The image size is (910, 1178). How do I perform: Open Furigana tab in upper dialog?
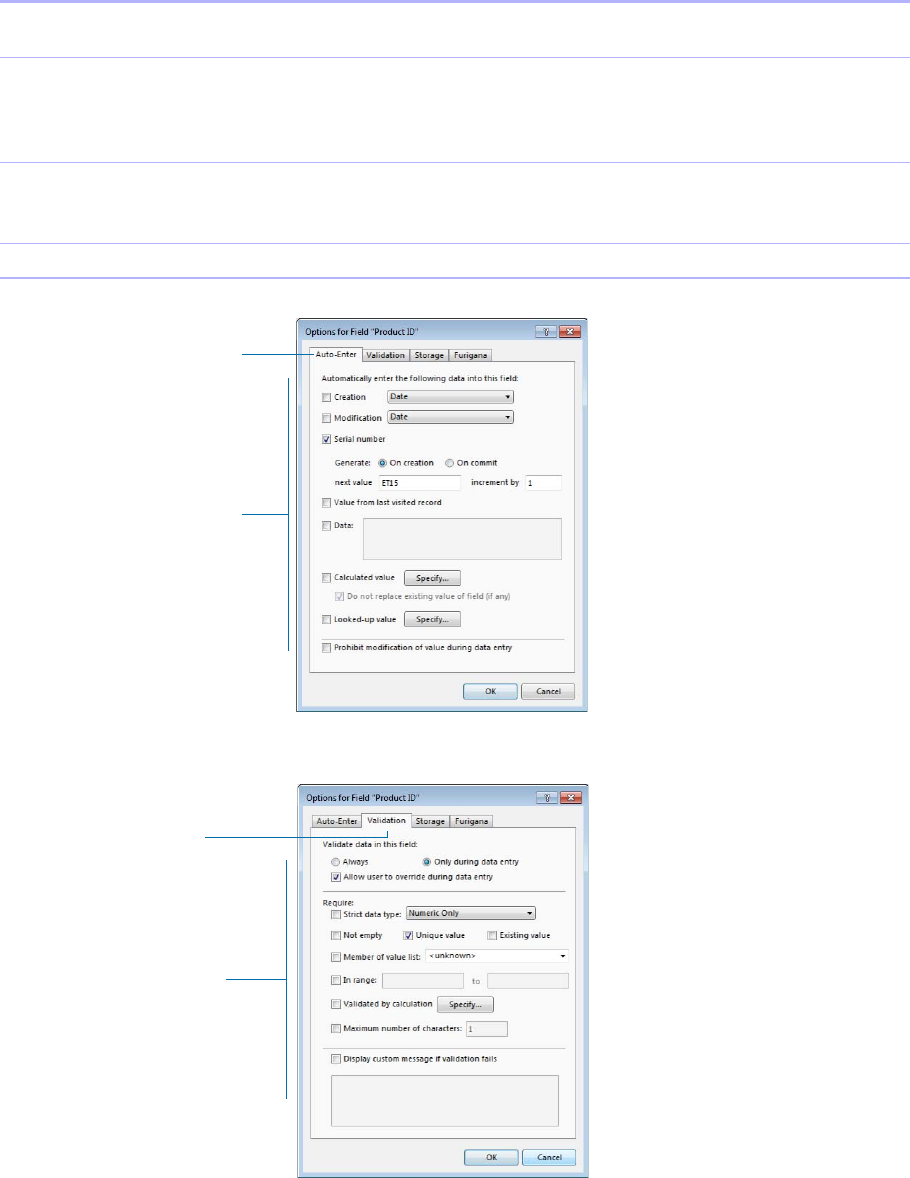click(470, 355)
